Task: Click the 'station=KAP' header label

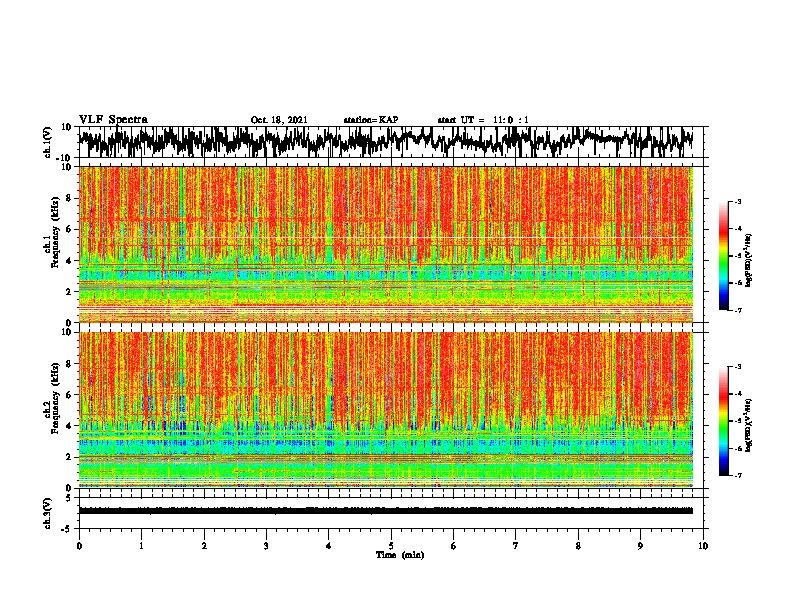Action: coord(371,120)
